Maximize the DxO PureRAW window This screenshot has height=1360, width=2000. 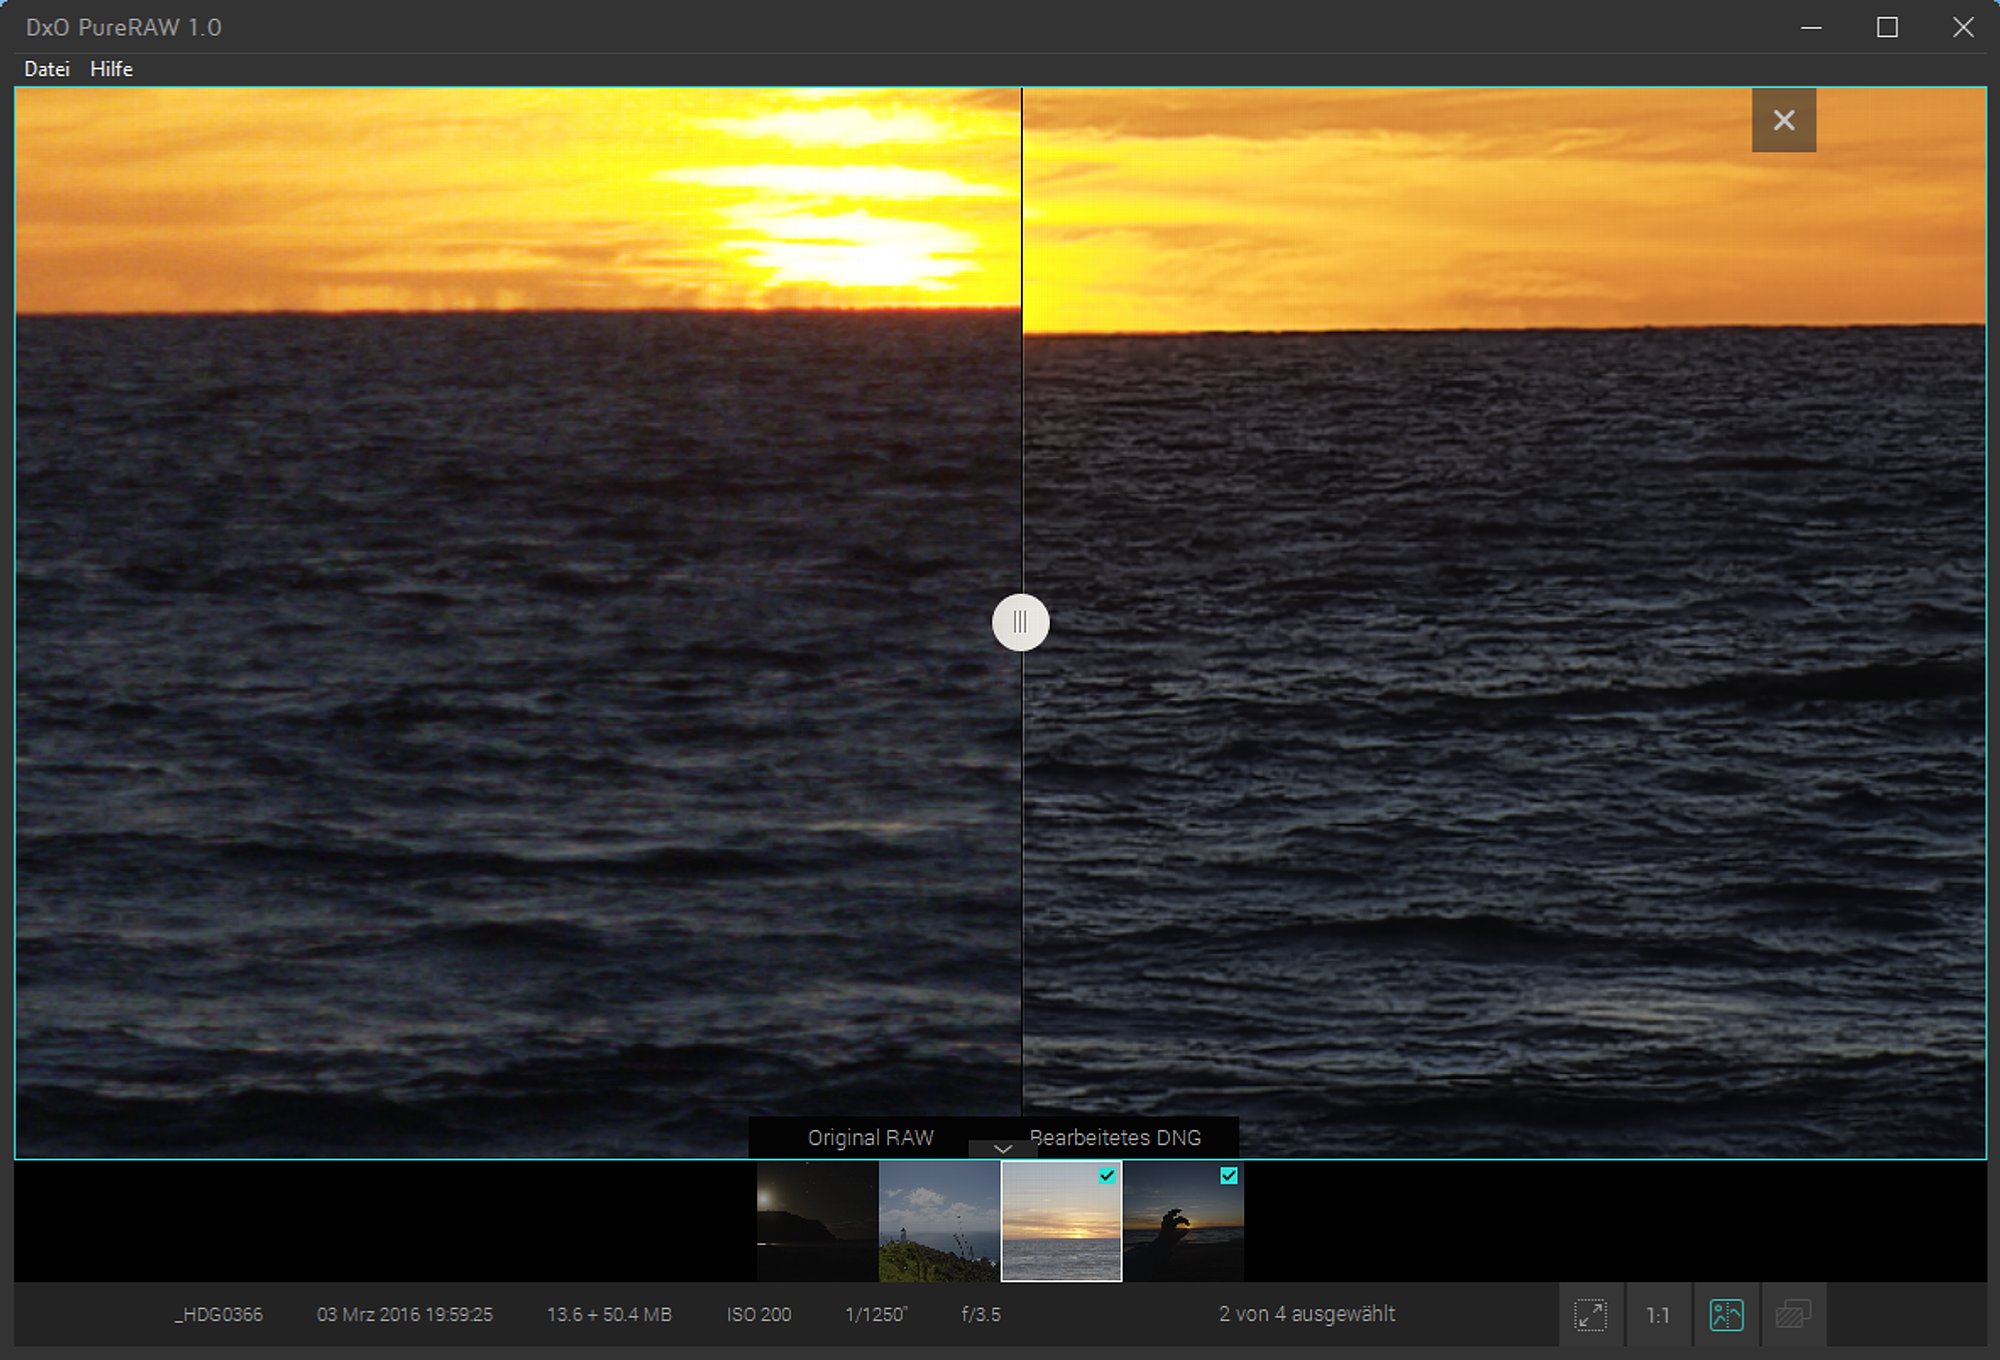point(1887,28)
